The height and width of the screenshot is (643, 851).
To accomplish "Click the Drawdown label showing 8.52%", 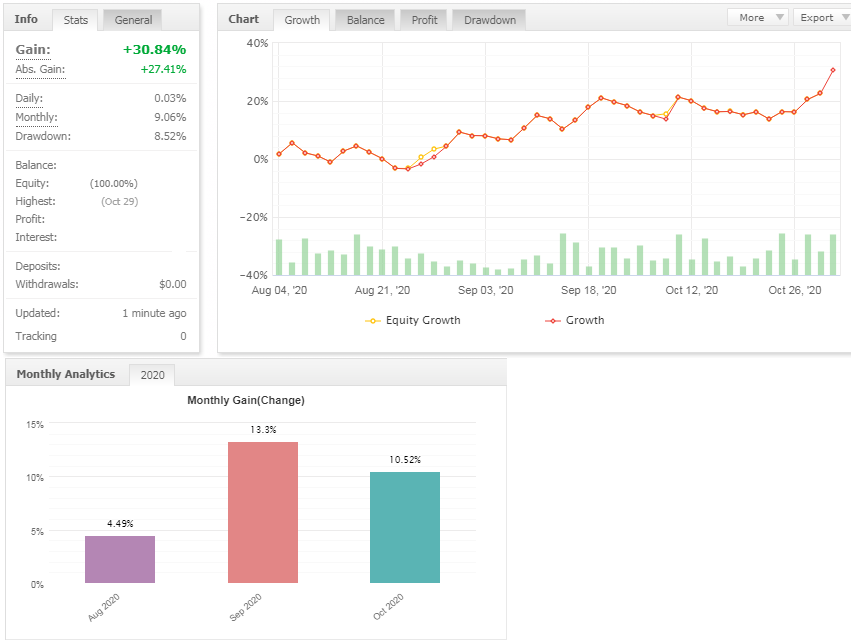I will click(43, 136).
